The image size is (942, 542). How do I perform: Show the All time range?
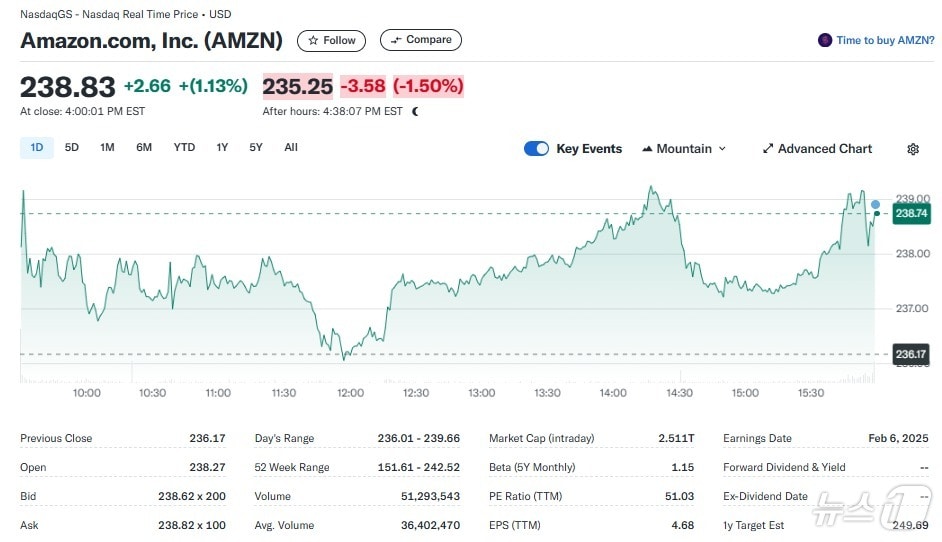pyautogui.click(x=291, y=148)
